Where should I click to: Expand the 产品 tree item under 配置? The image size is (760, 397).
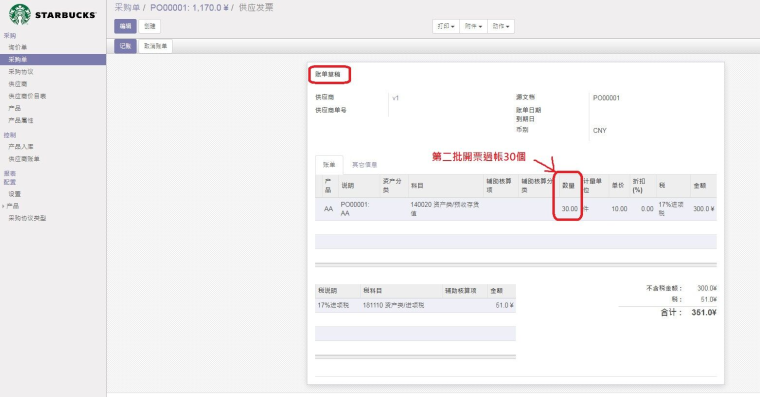pyautogui.click(x=13, y=206)
